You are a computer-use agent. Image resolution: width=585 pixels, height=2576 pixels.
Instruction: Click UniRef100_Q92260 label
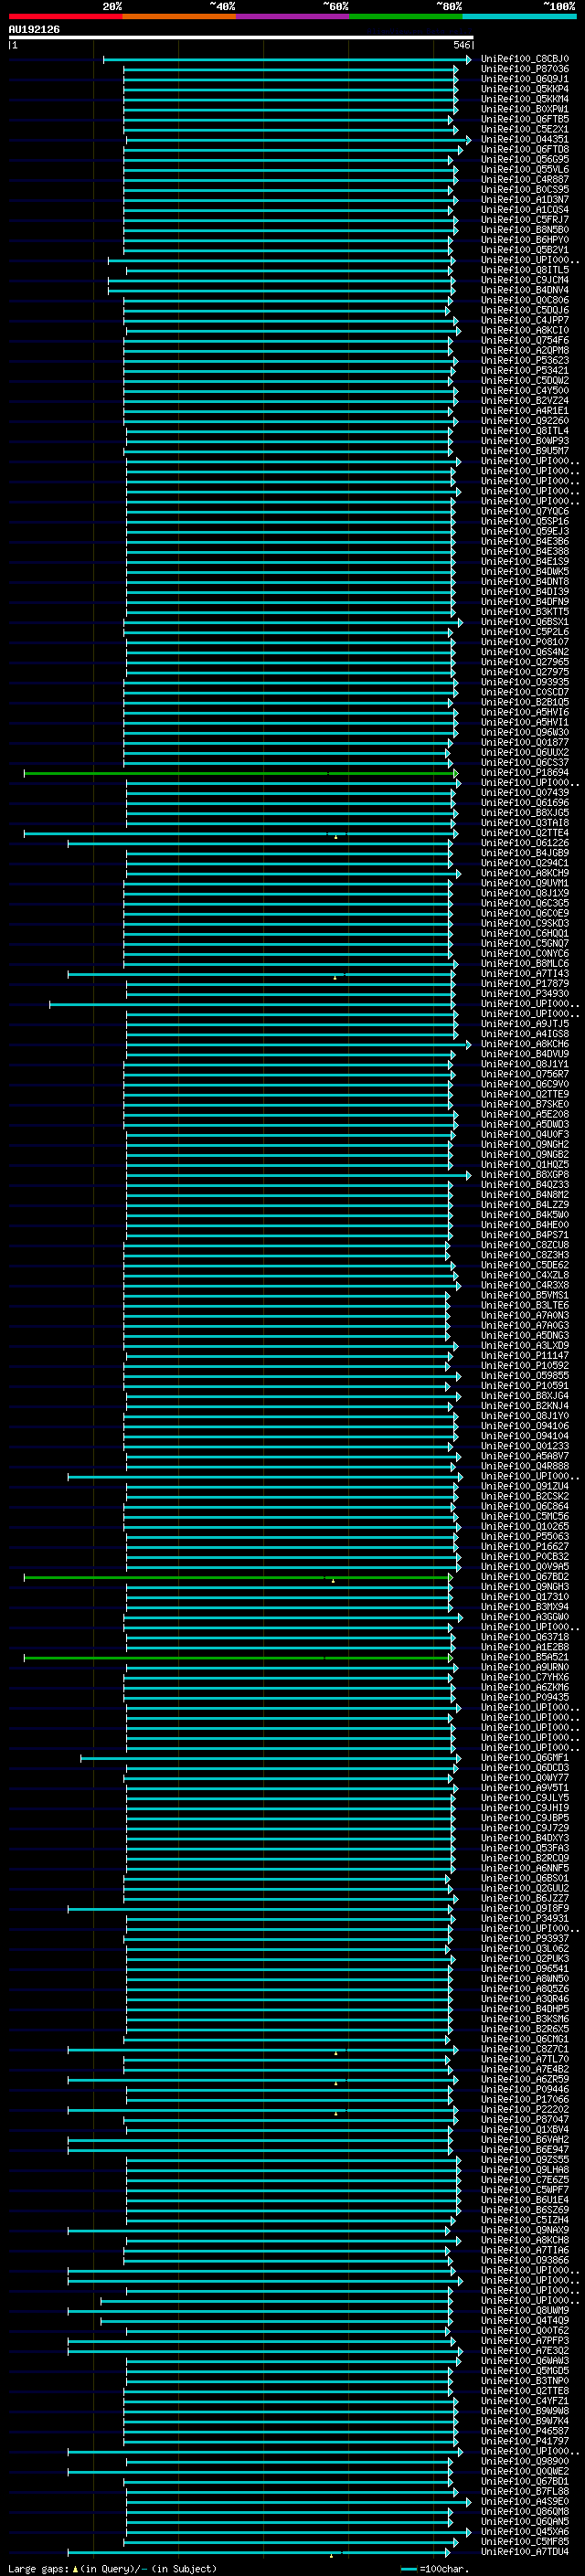click(x=524, y=421)
